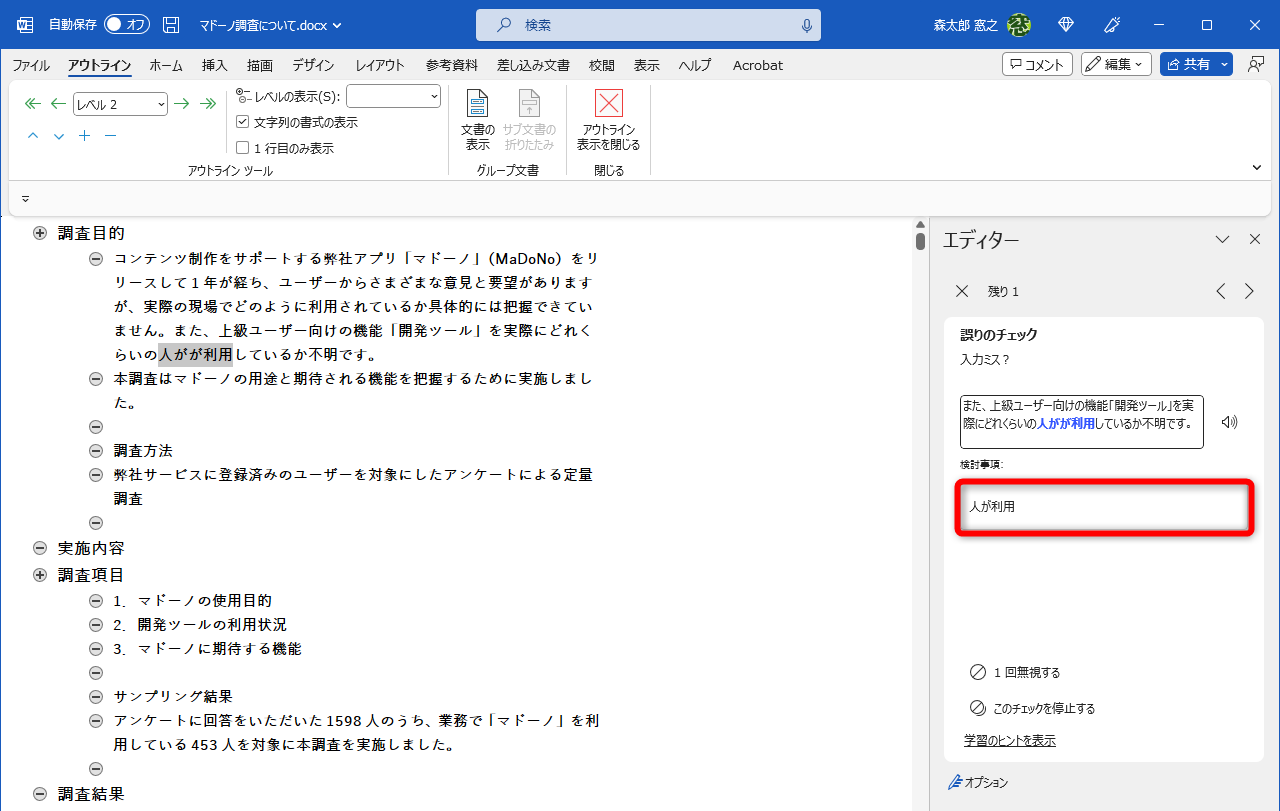1280x811 pixels.
Task: Click the microphone icon in the search bar
Action: tap(806, 25)
